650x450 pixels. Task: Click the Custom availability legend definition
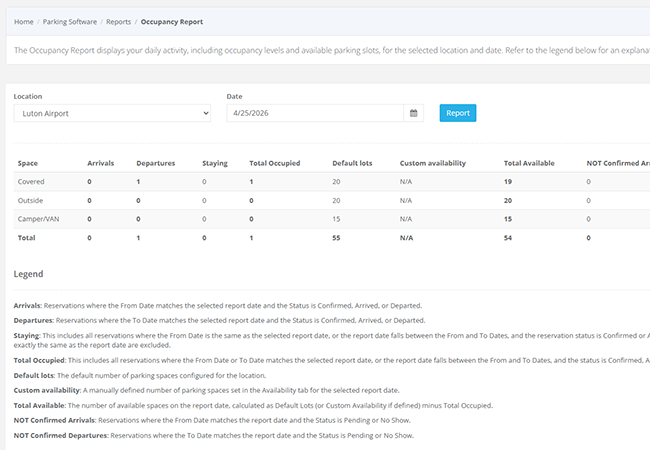pos(206,390)
